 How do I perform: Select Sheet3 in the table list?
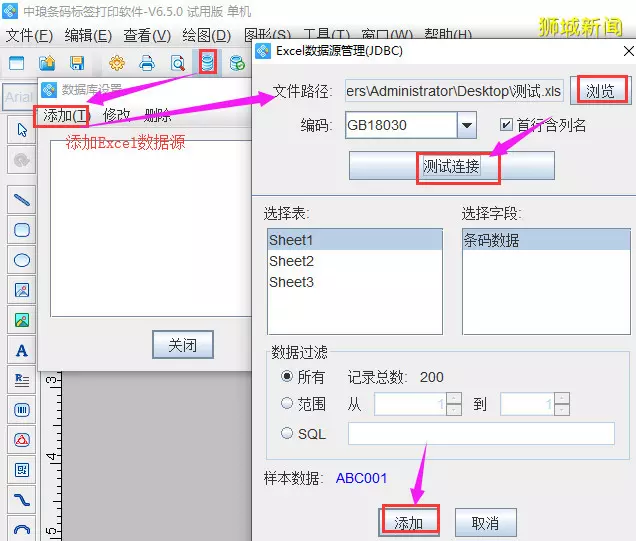point(355,282)
